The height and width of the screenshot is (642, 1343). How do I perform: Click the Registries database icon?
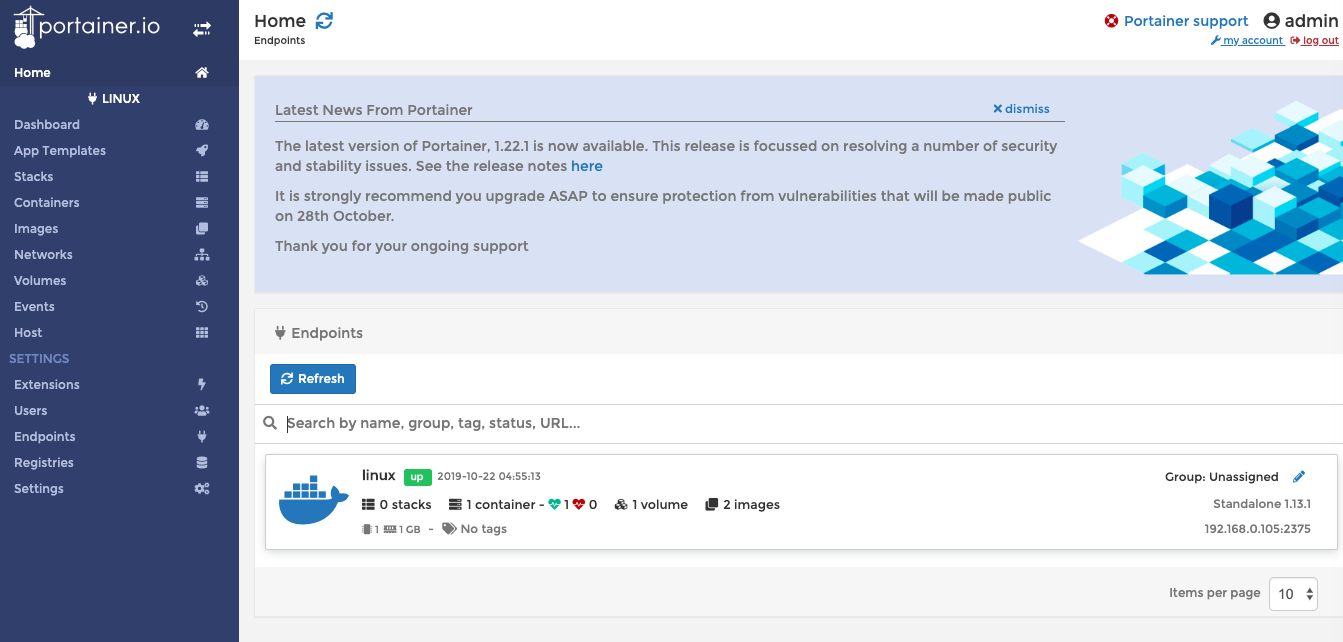tap(202, 463)
